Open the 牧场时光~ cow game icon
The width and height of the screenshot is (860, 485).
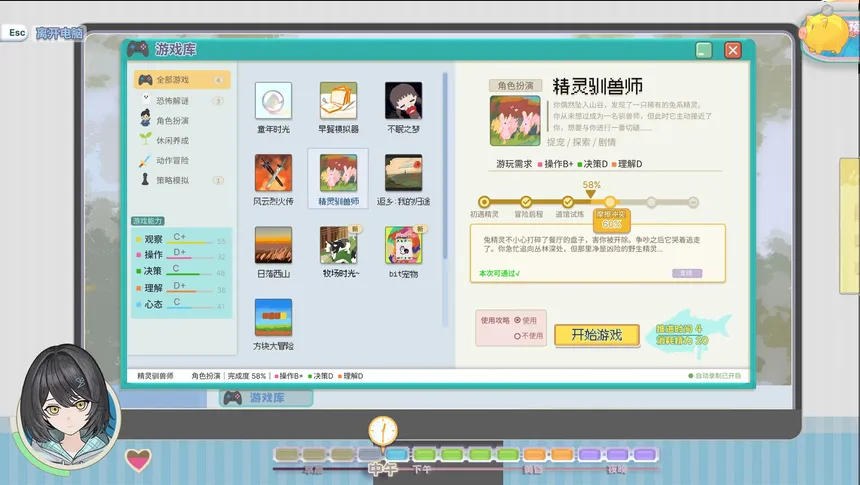pyautogui.click(x=338, y=245)
